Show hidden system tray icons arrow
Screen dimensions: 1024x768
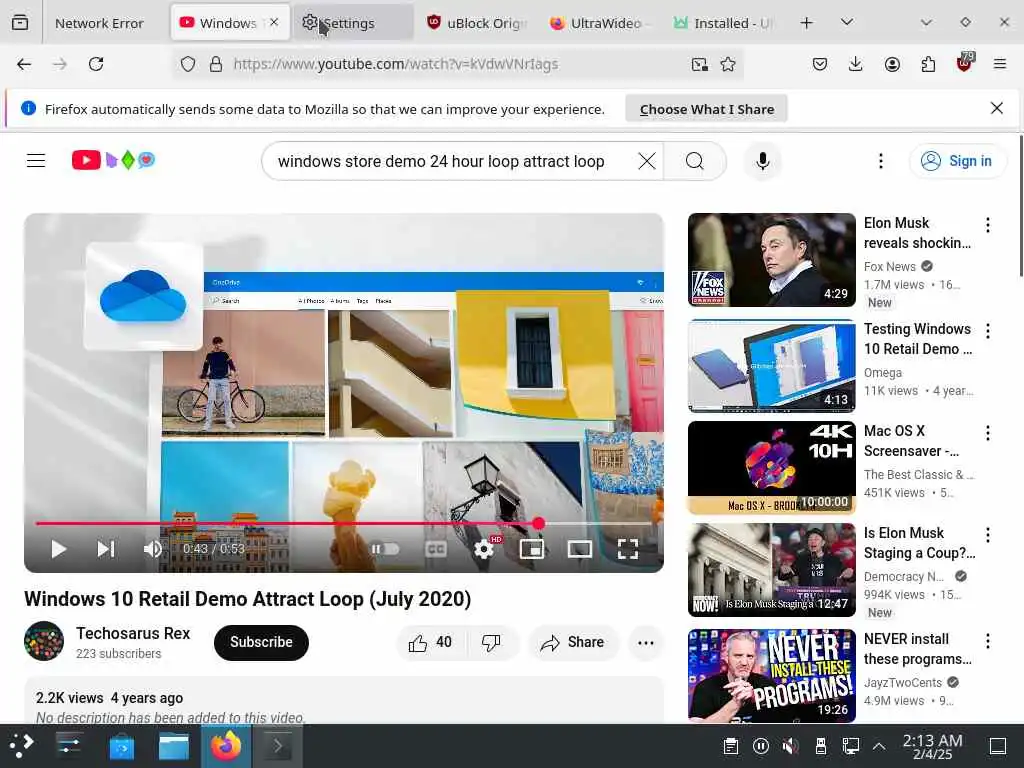click(x=879, y=746)
